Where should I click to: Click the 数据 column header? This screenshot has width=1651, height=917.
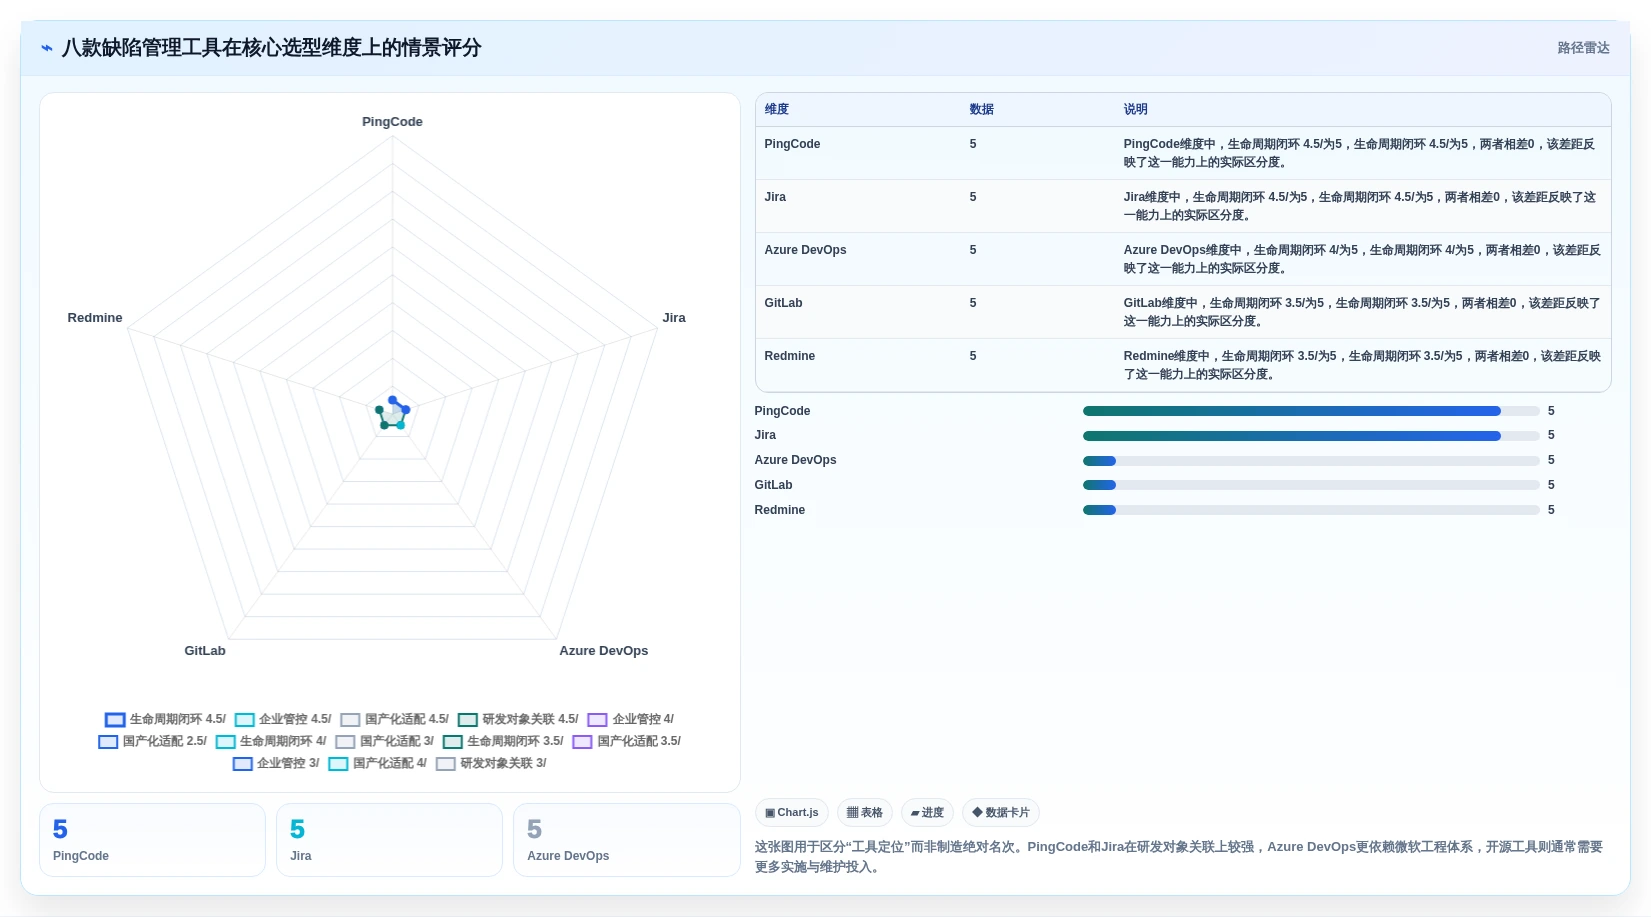click(981, 109)
